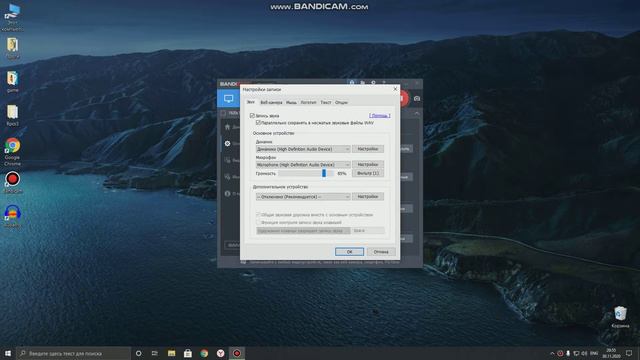Viewport: 640px width, 360px height.
Task: Click the Windows Start button
Action: click(x=8, y=353)
